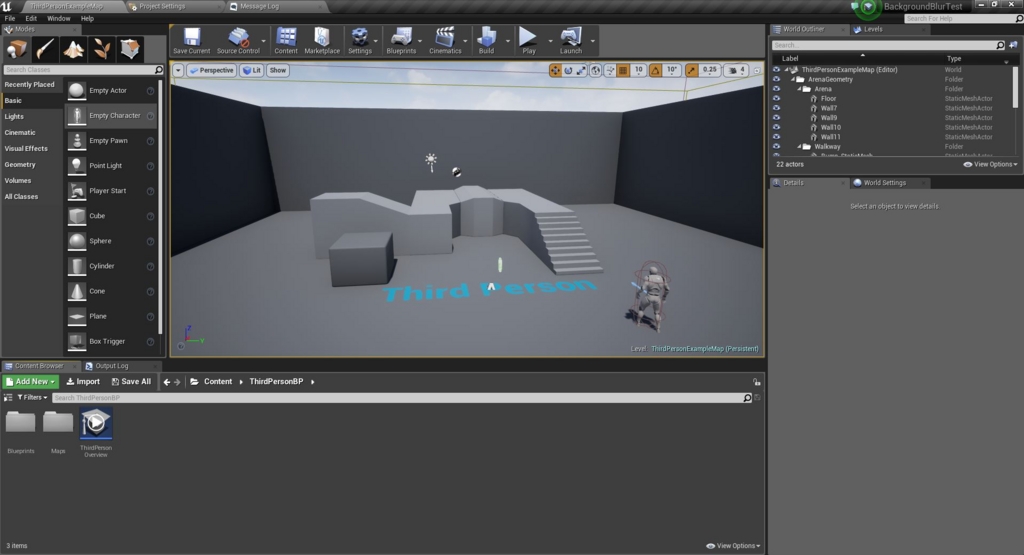Toggle grid snapping in viewport toolbar

pos(624,70)
